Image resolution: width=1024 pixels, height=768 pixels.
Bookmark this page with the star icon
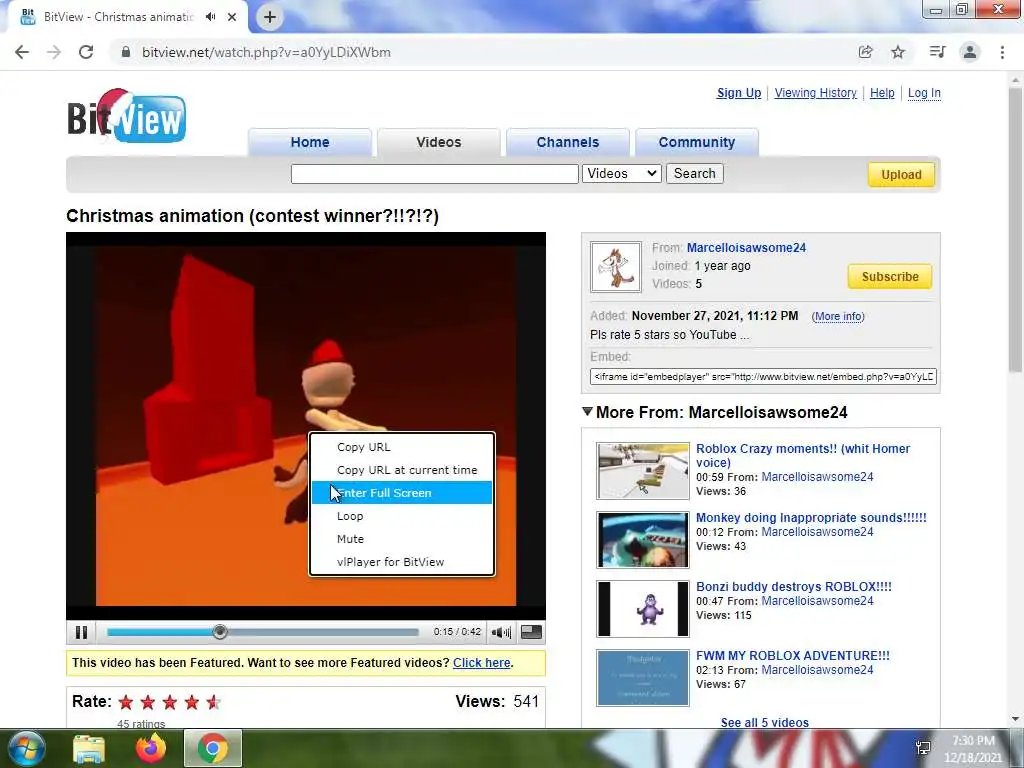point(898,52)
